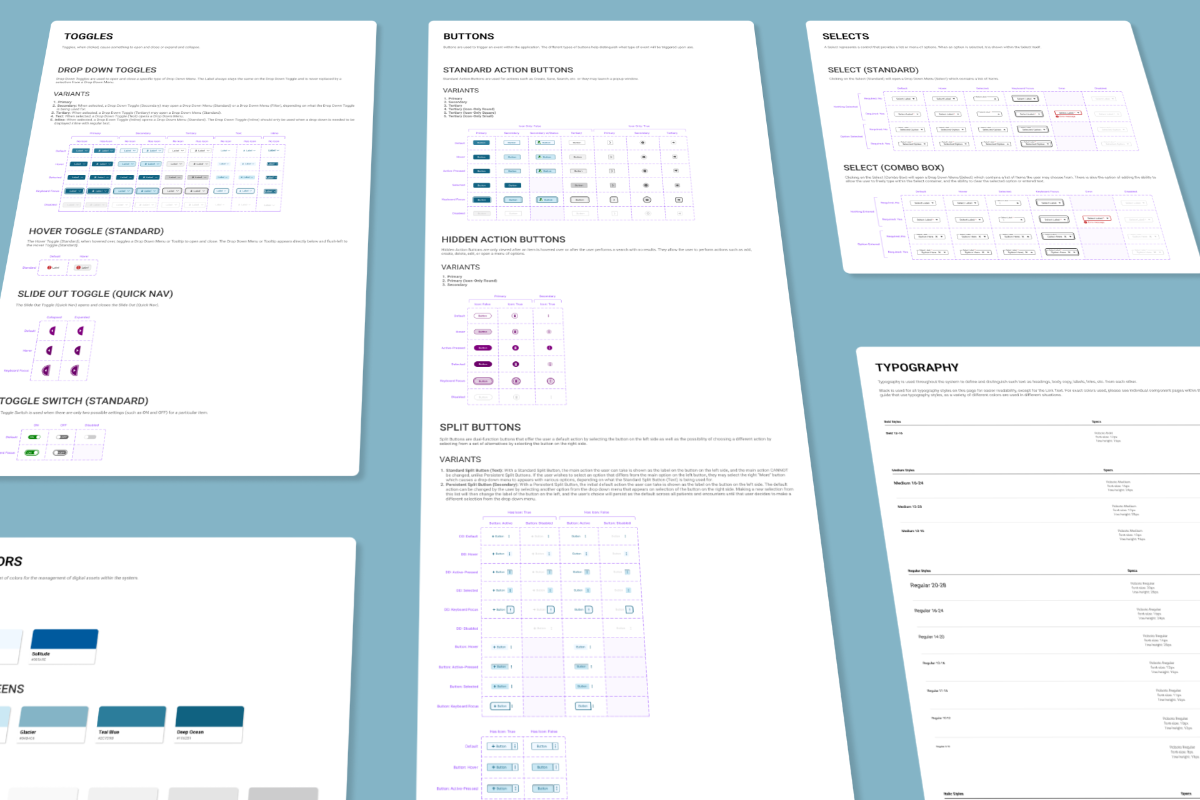Click the expanded Quick Nav slide-out toggle icon
Viewport: 1200px width, 800px height.
pyautogui.click(x=81, y=330)
